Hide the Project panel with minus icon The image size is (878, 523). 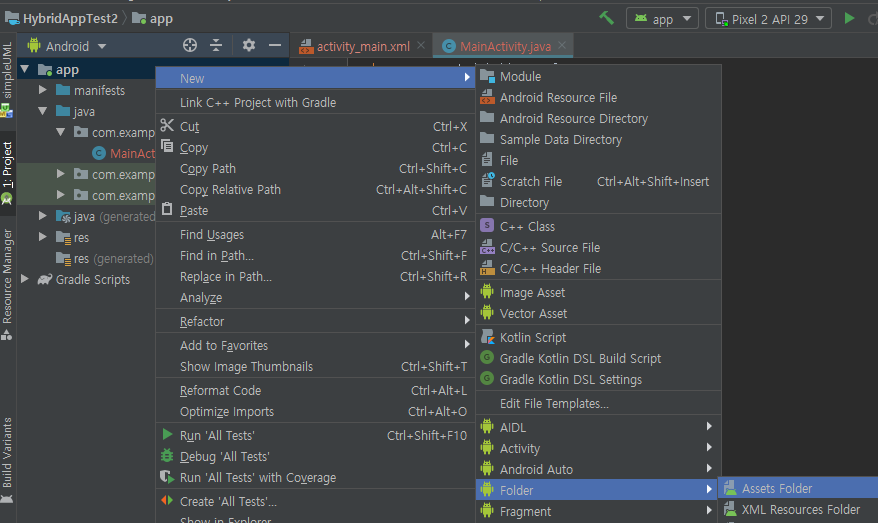(x=274, y=45)
